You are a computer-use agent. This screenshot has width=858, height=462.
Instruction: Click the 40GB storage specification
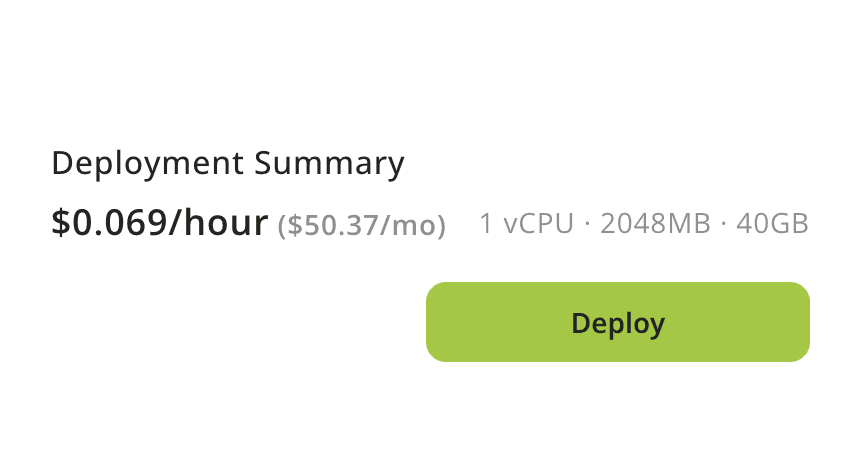tap(772, 224)
